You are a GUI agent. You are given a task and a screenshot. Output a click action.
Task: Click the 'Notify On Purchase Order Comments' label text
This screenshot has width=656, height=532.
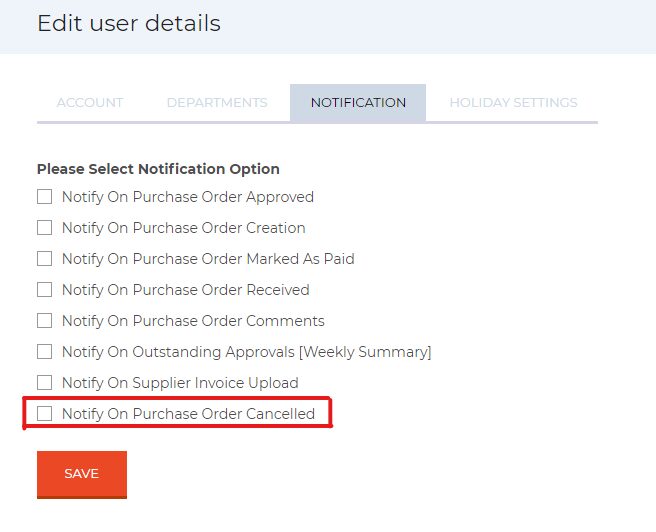[193, 321]
